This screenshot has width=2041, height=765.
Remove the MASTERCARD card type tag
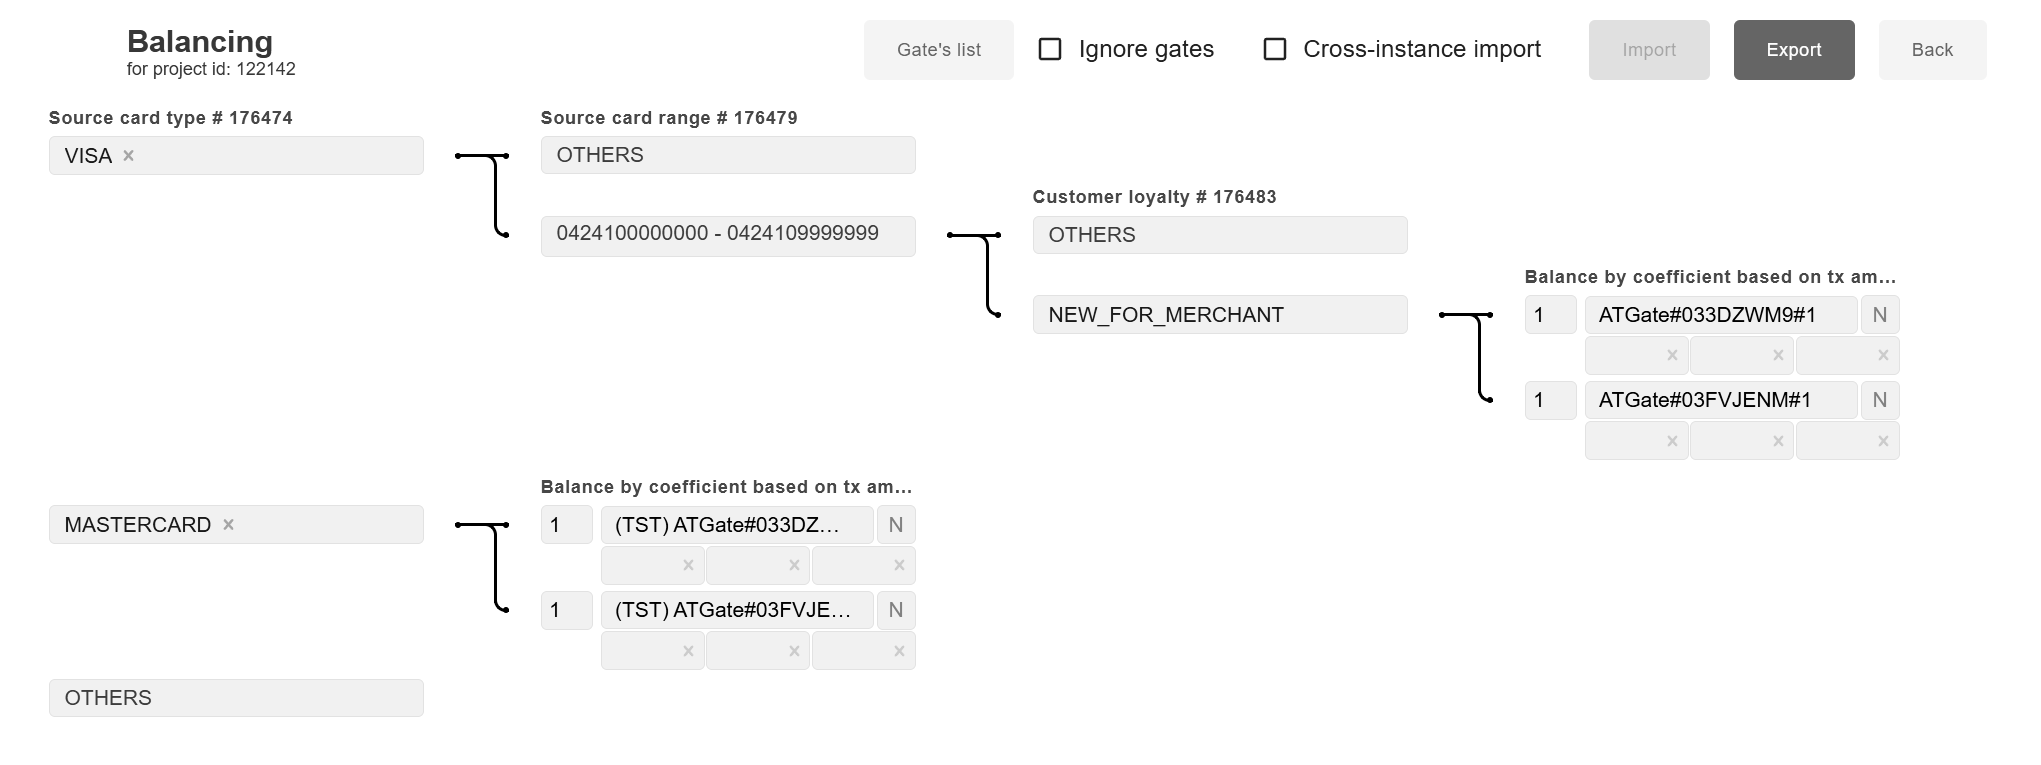click(228, 525)
